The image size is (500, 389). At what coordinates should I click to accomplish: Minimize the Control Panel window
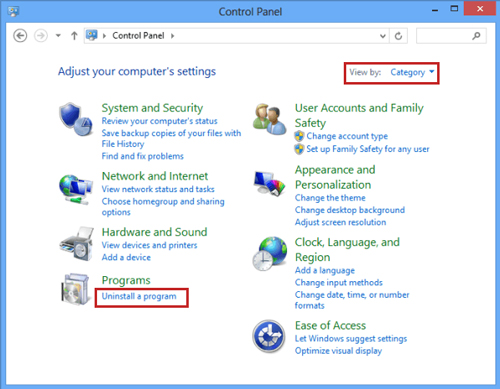435,10
